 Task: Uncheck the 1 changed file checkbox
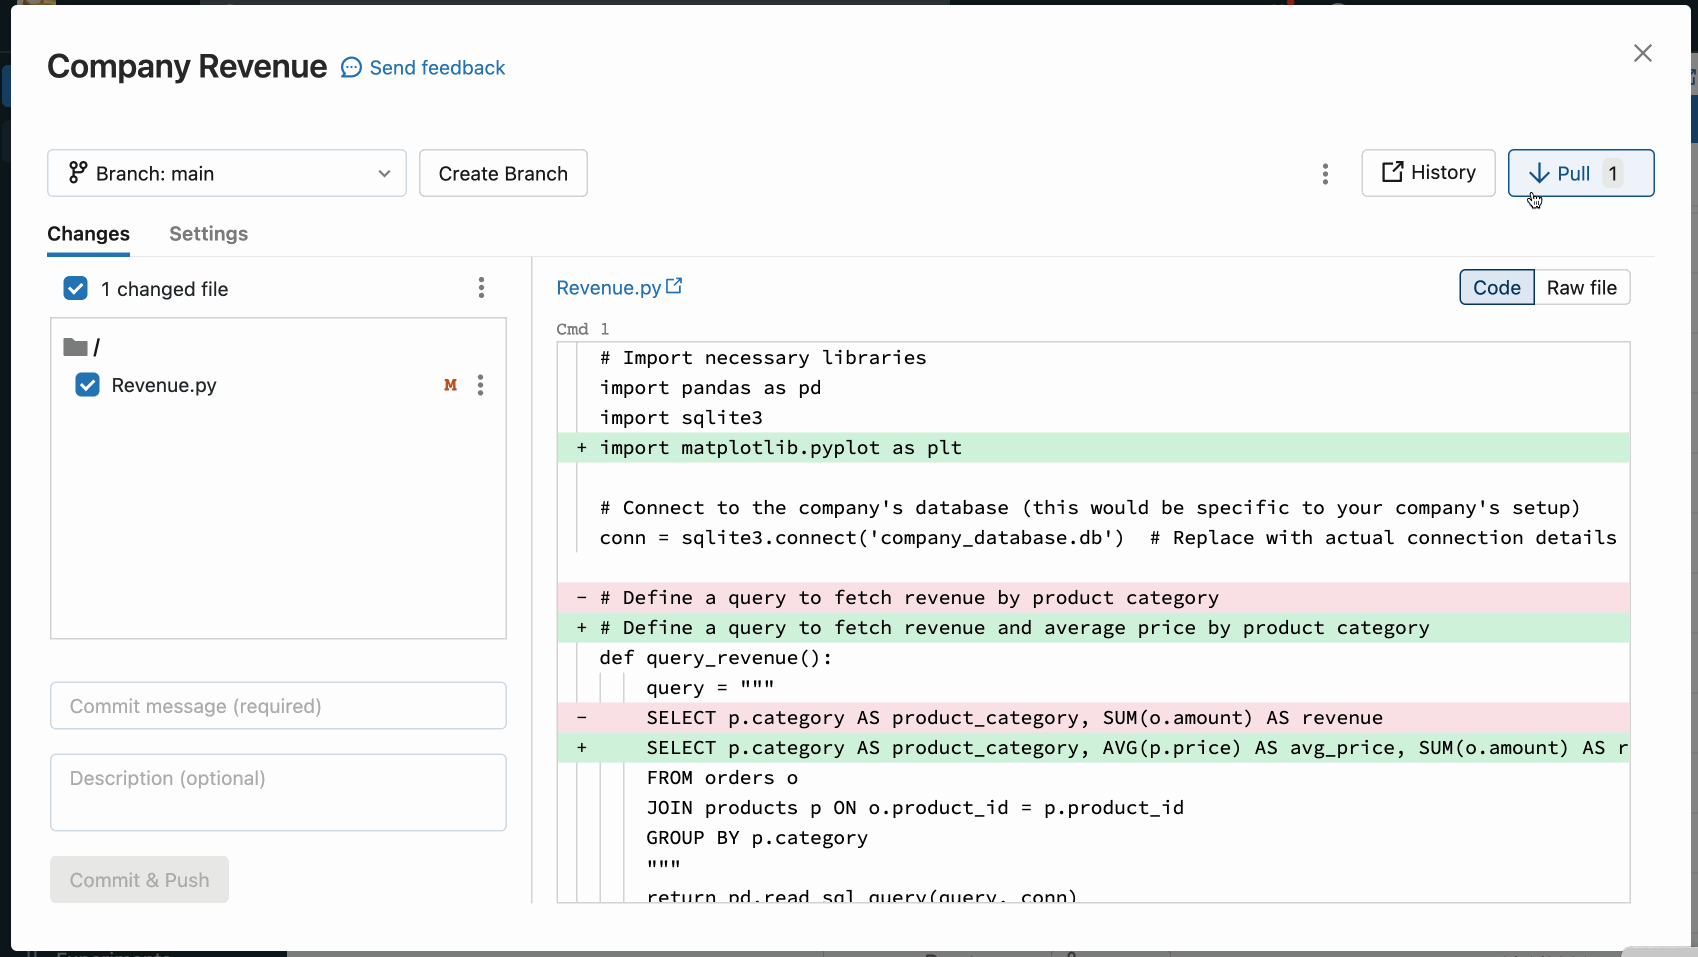76,288
